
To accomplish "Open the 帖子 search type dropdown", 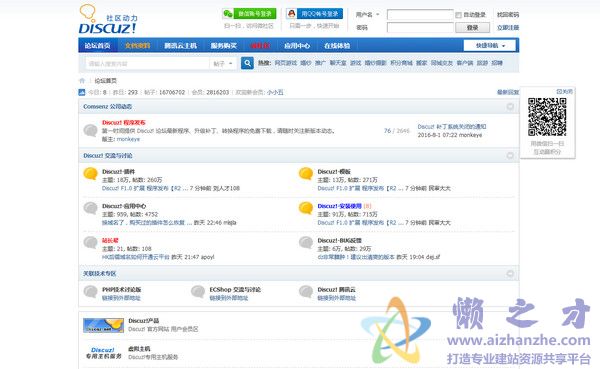I will [x=223, y=64].
